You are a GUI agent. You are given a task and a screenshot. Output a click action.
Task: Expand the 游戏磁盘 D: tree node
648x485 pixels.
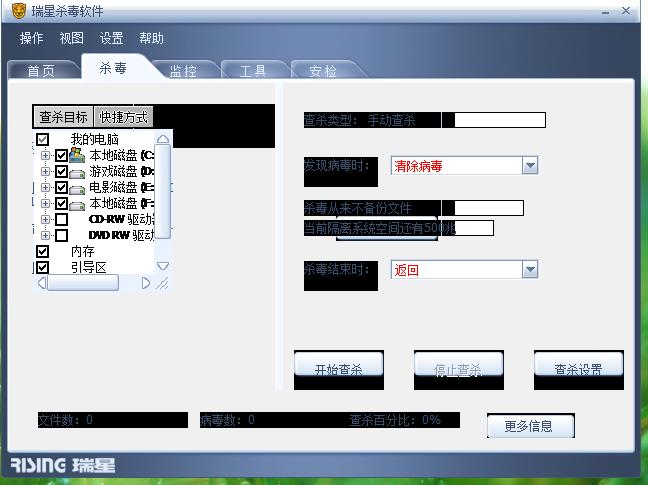tap(45, 171)
